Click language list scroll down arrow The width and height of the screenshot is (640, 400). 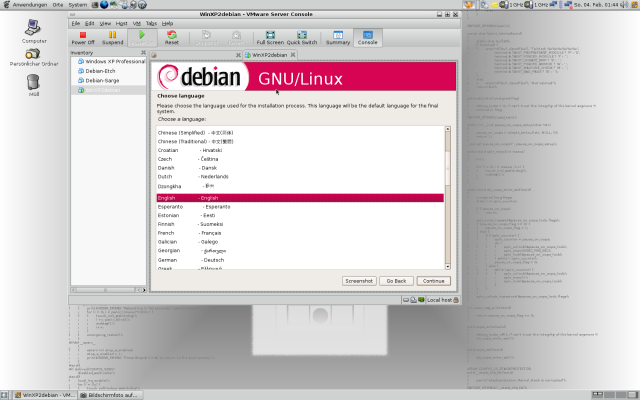point(448,267)
